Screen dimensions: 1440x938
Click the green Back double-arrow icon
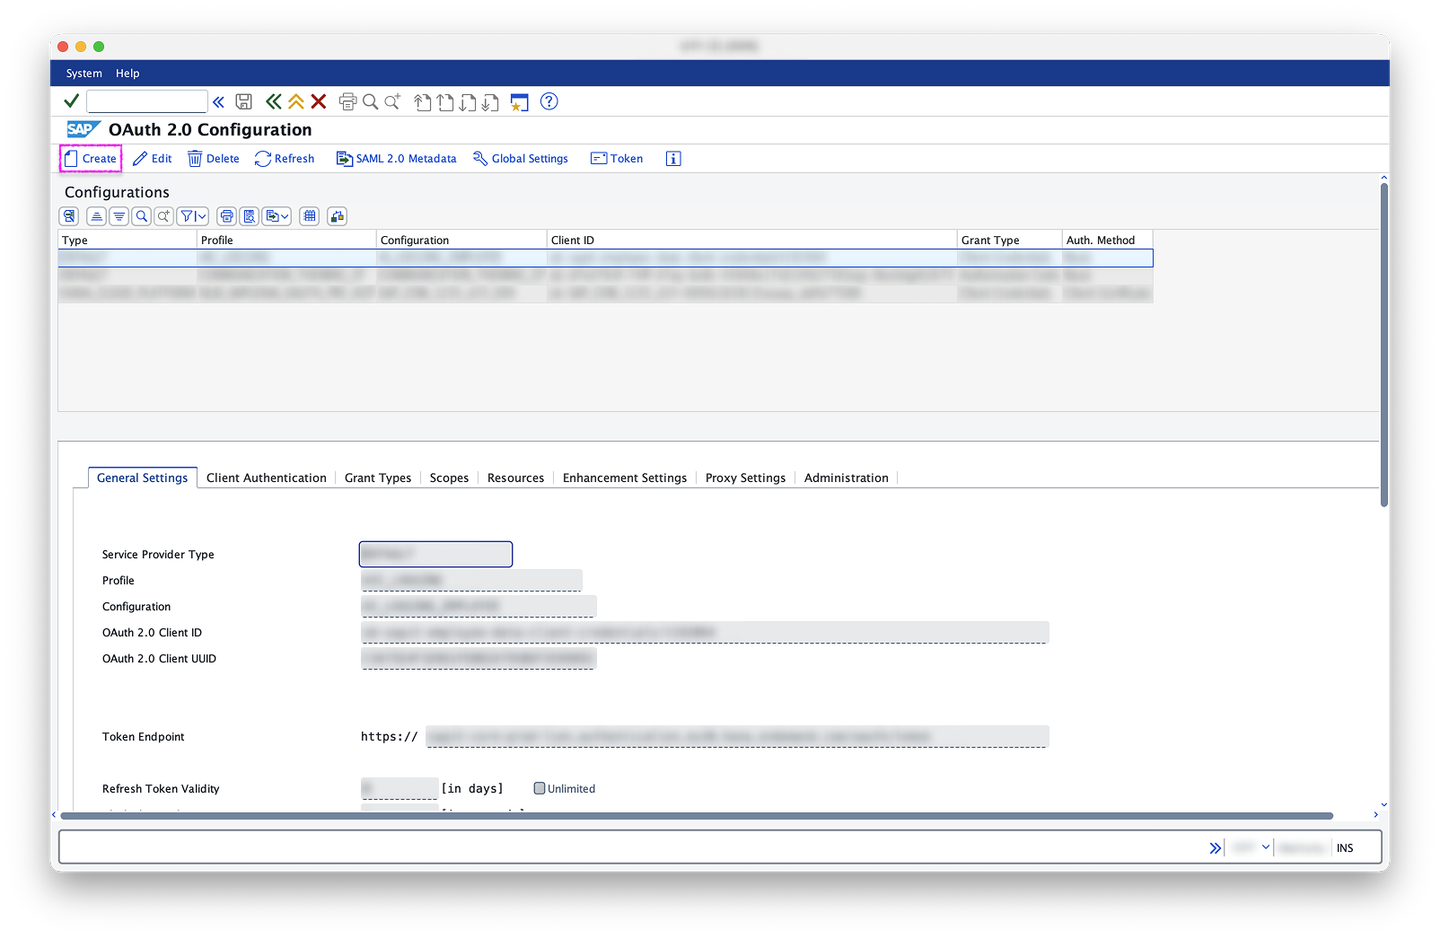pyautogui.click(x=273, y=102)
